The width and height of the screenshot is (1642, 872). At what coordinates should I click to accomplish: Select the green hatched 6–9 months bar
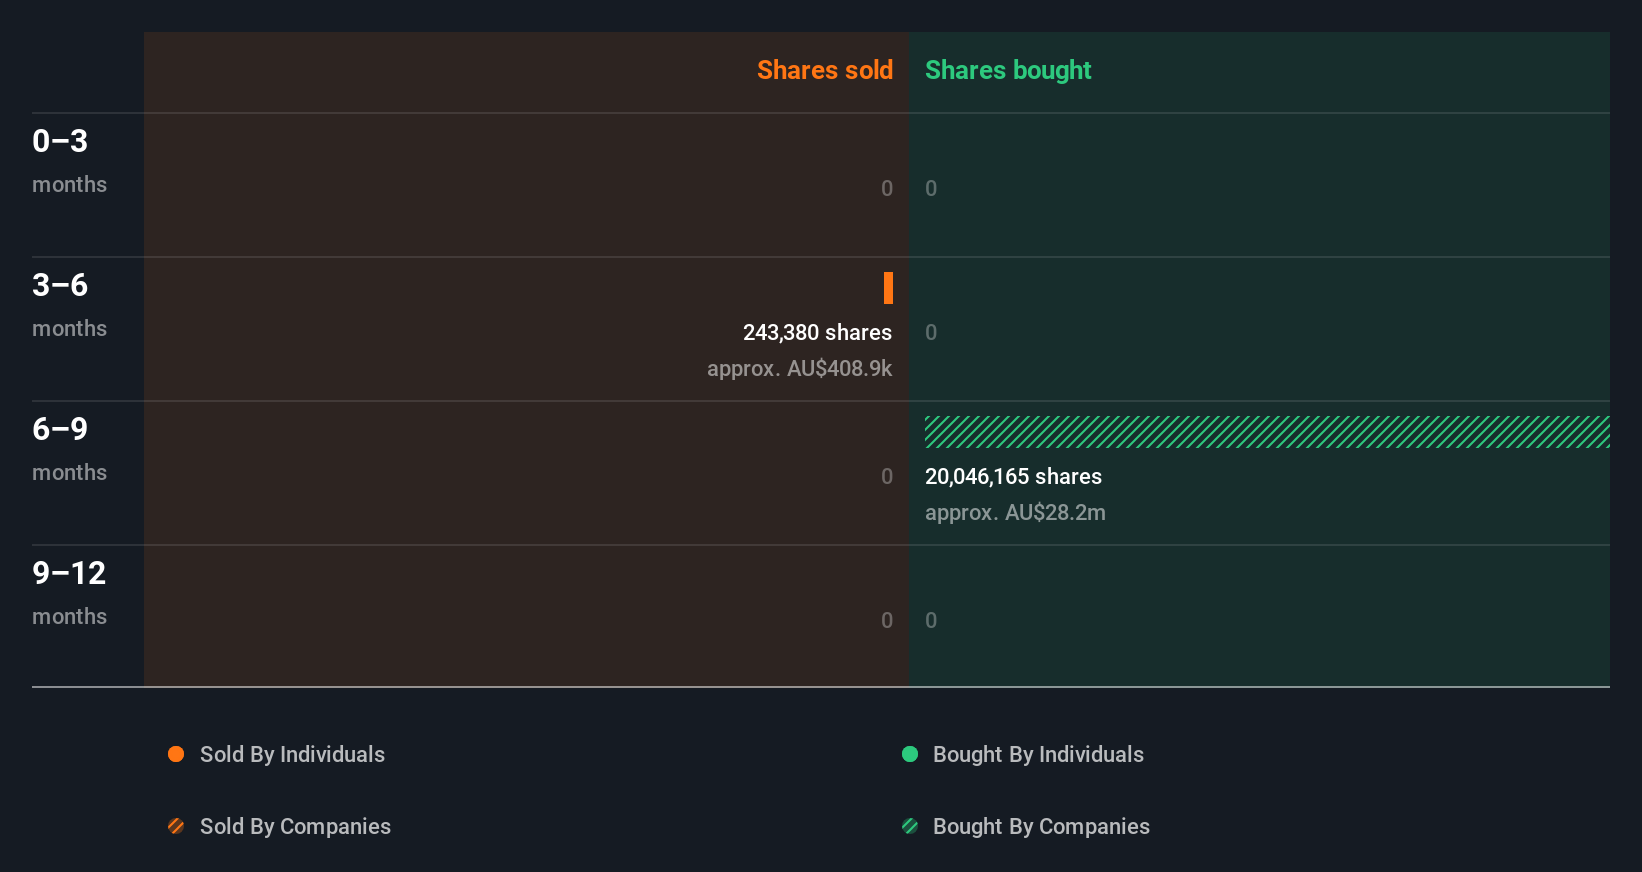point(1266,432)
